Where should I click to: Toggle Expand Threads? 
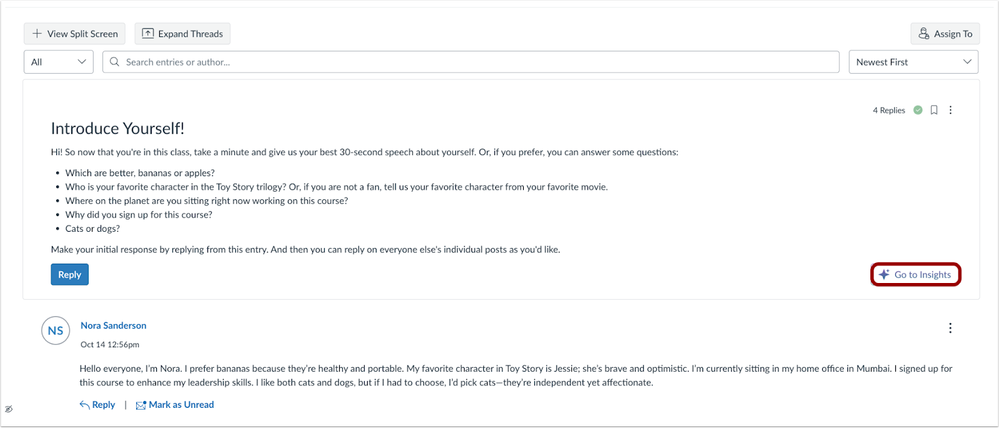tap(182, 34)
